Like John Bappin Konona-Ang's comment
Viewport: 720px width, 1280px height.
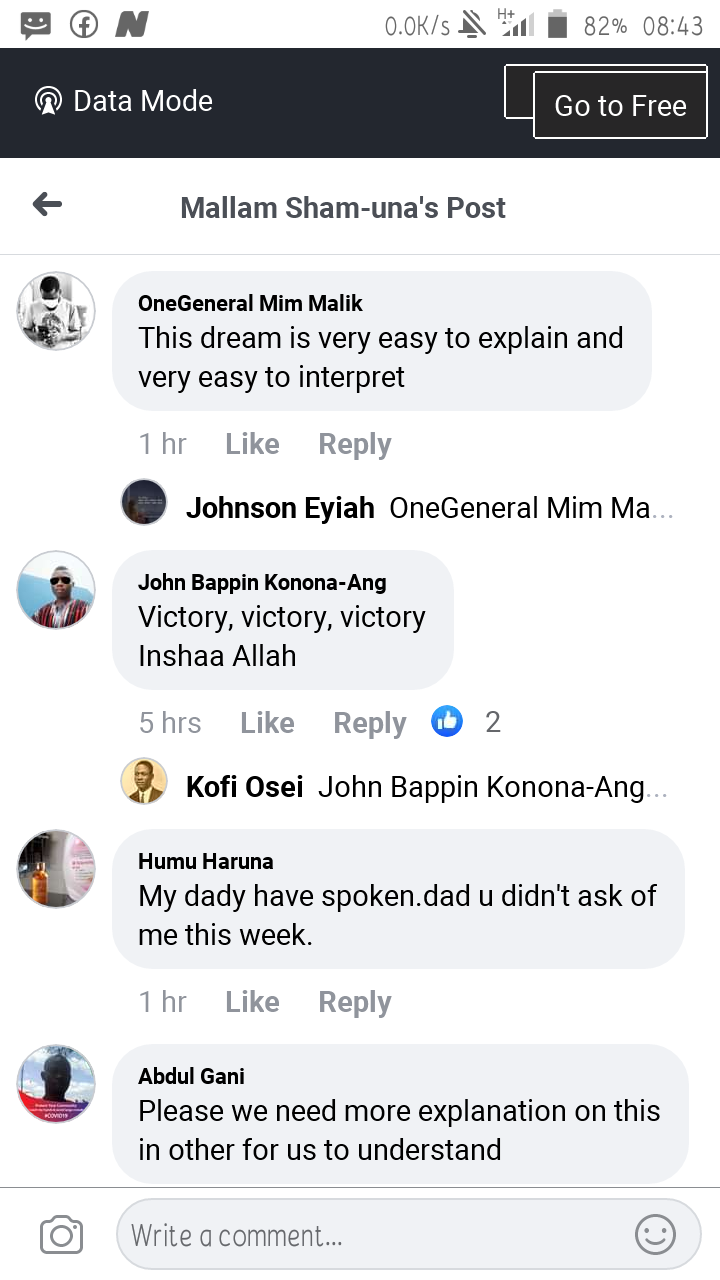(267, 723)
